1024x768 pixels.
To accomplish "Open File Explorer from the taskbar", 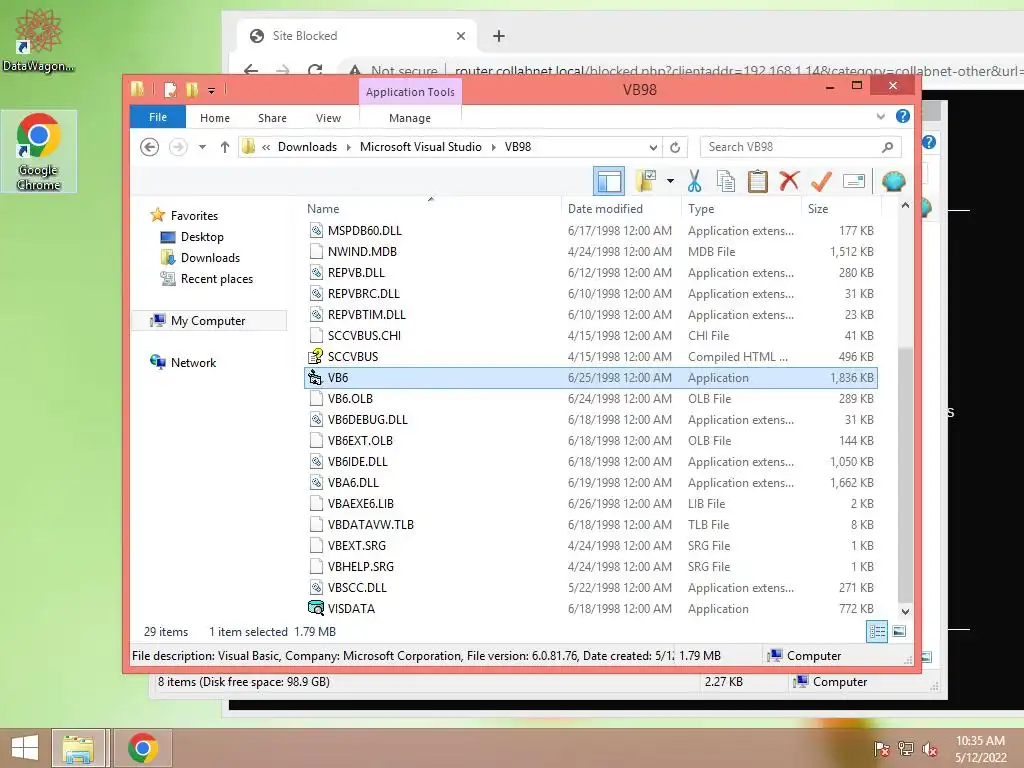I will (x=78, y=748).
